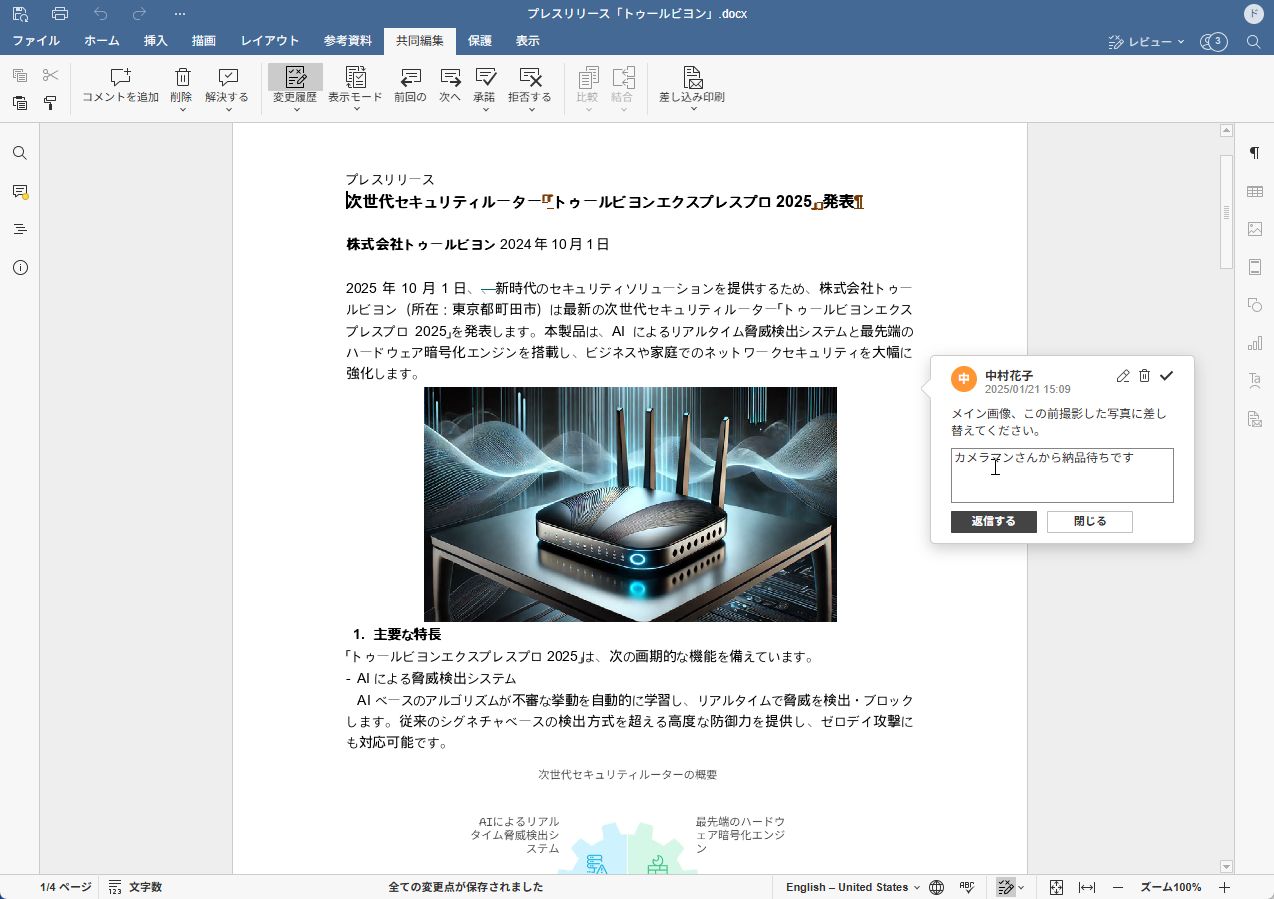The image size is (1274, 899).
Task: Switch to the 保護 tab
Action: click(480, 41)
